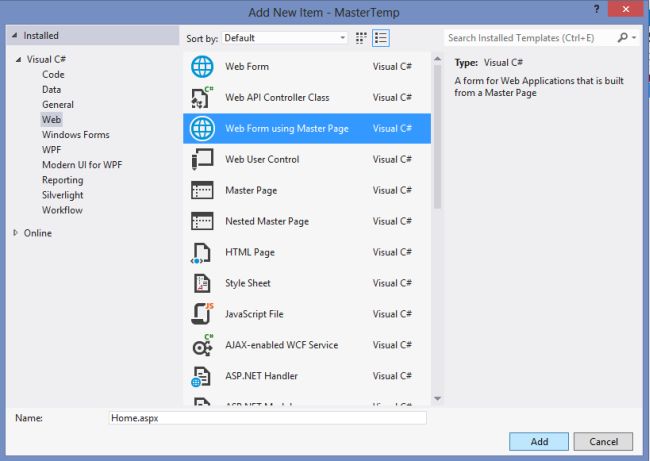The image size is (650, 461).
Task: Select General category in tree
Action: [58, 104]
